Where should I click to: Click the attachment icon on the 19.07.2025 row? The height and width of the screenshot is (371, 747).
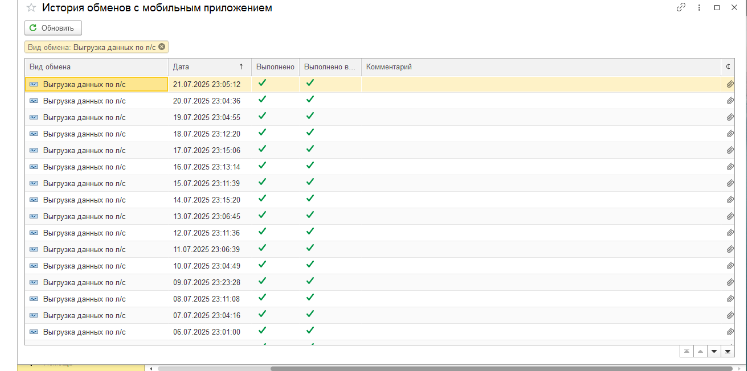730,117
